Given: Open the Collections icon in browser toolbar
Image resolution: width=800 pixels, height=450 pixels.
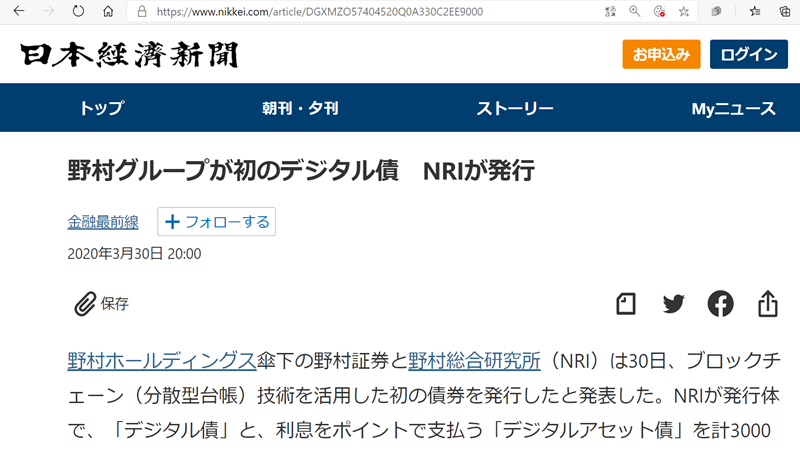Looking at the screenshot, I should [716, 11].
